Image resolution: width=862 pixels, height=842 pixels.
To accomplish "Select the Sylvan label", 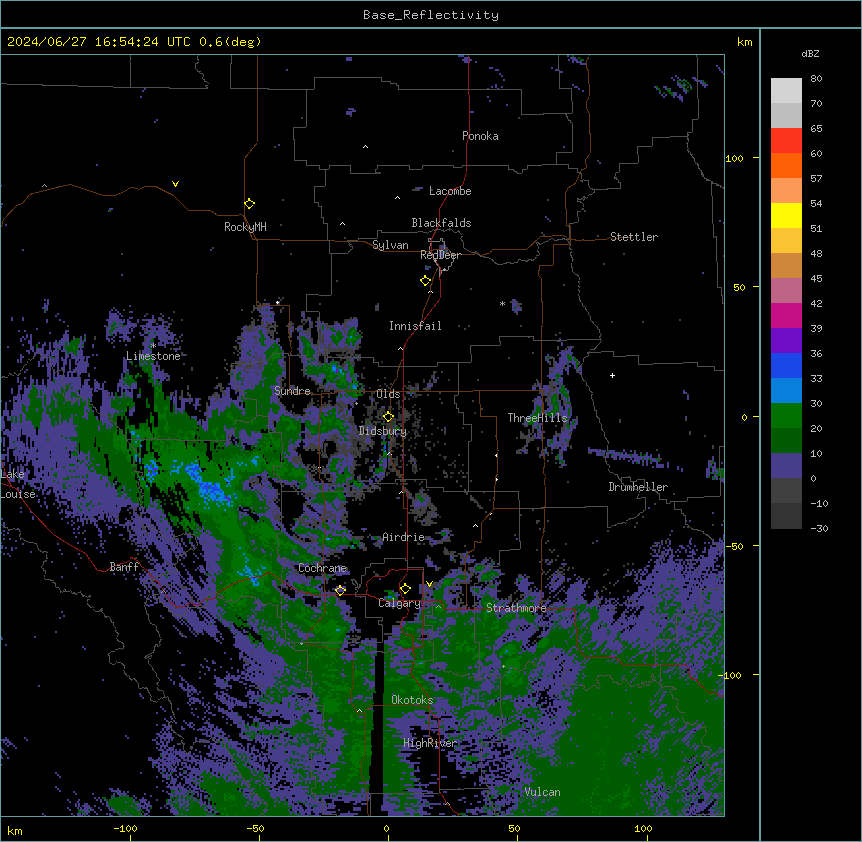I will (390, 245).
